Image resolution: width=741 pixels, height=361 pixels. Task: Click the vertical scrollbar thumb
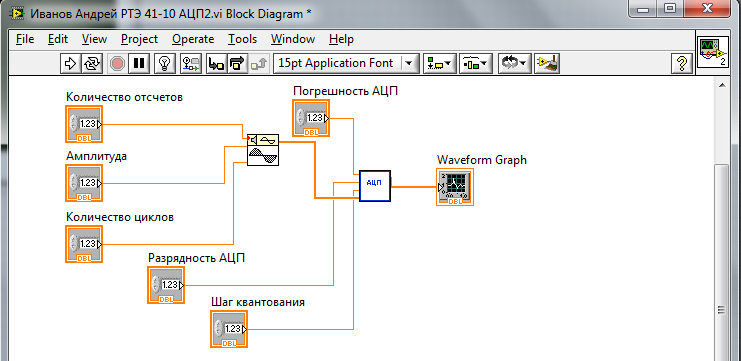tap(722, 262)
